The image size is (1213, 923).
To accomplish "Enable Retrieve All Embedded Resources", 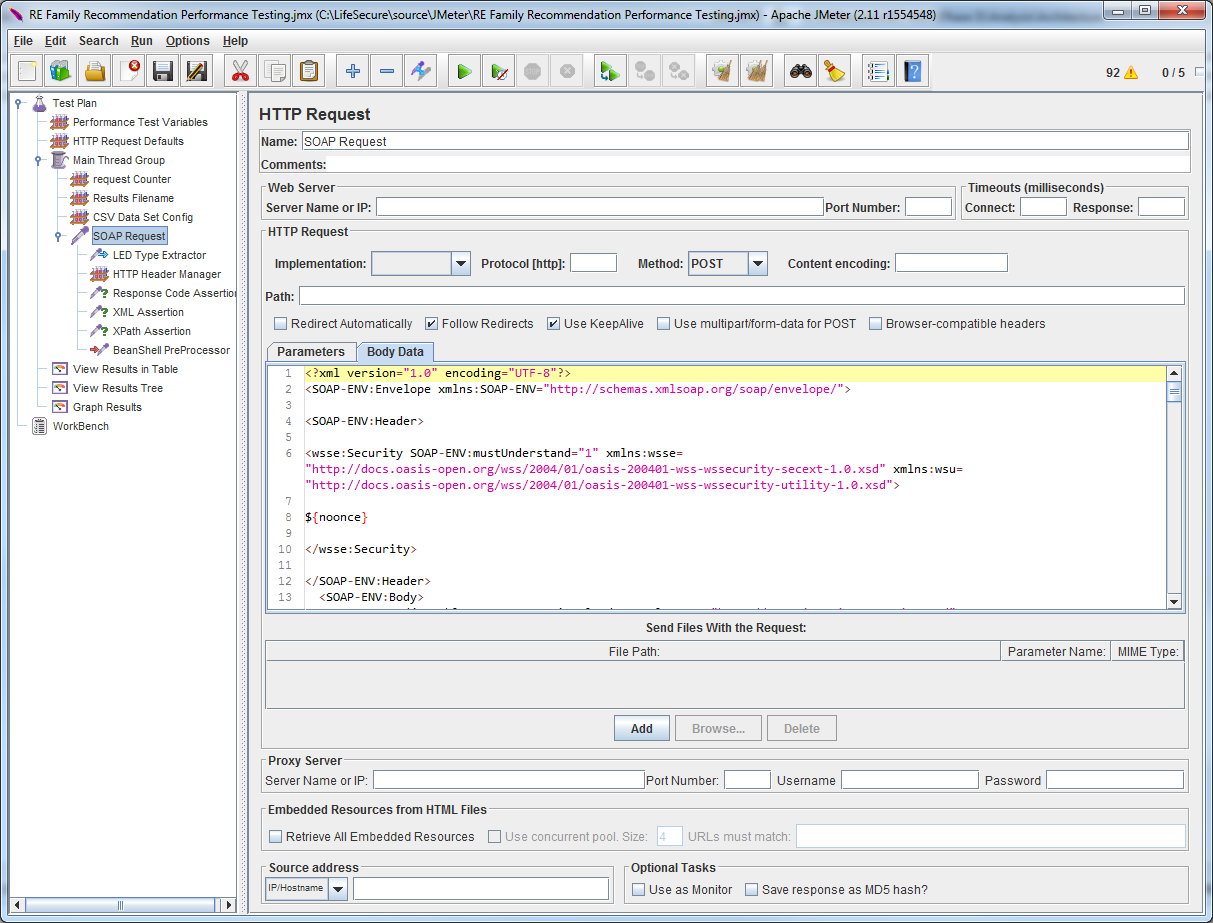I will coord(275,836).
